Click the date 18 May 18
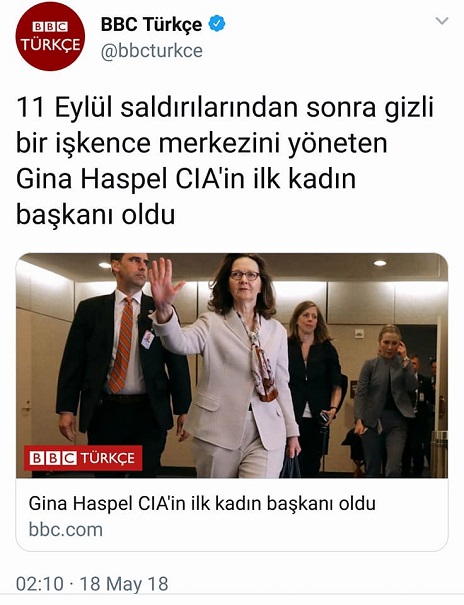 click(x=124, y=584)
